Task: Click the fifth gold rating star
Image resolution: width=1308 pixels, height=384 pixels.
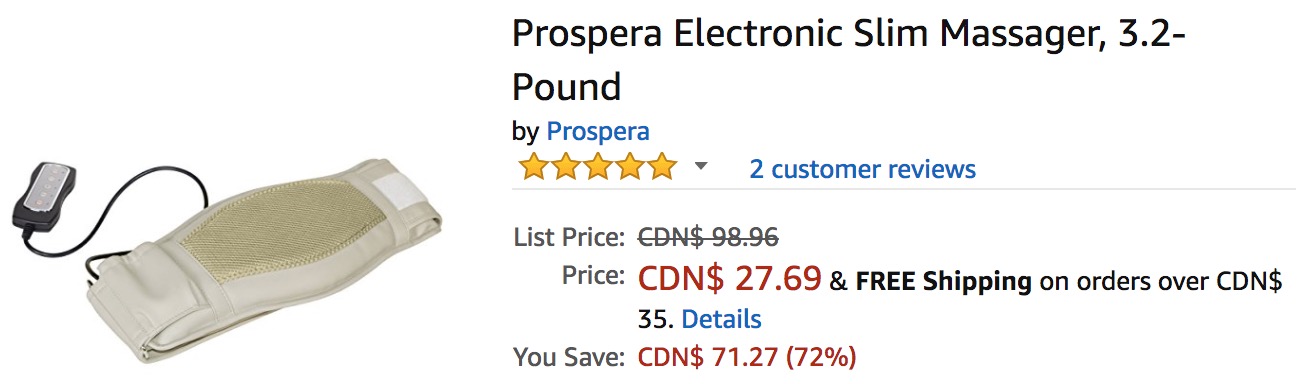Action: [661, 167]
